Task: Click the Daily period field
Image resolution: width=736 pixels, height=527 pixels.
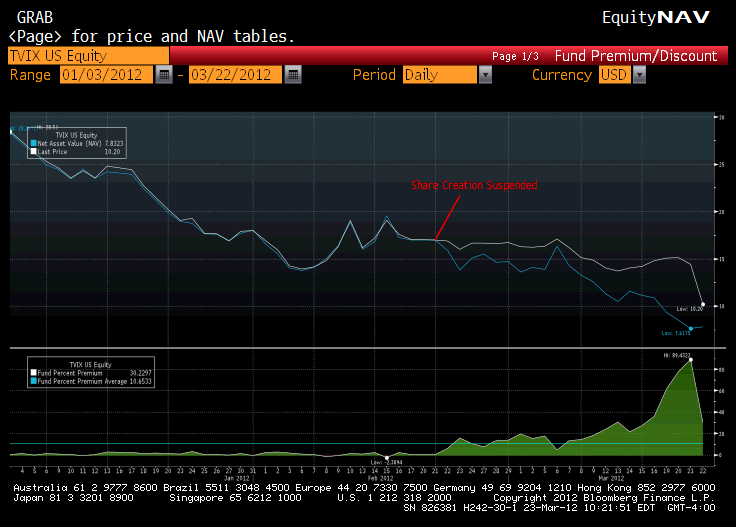Action: 440,75
